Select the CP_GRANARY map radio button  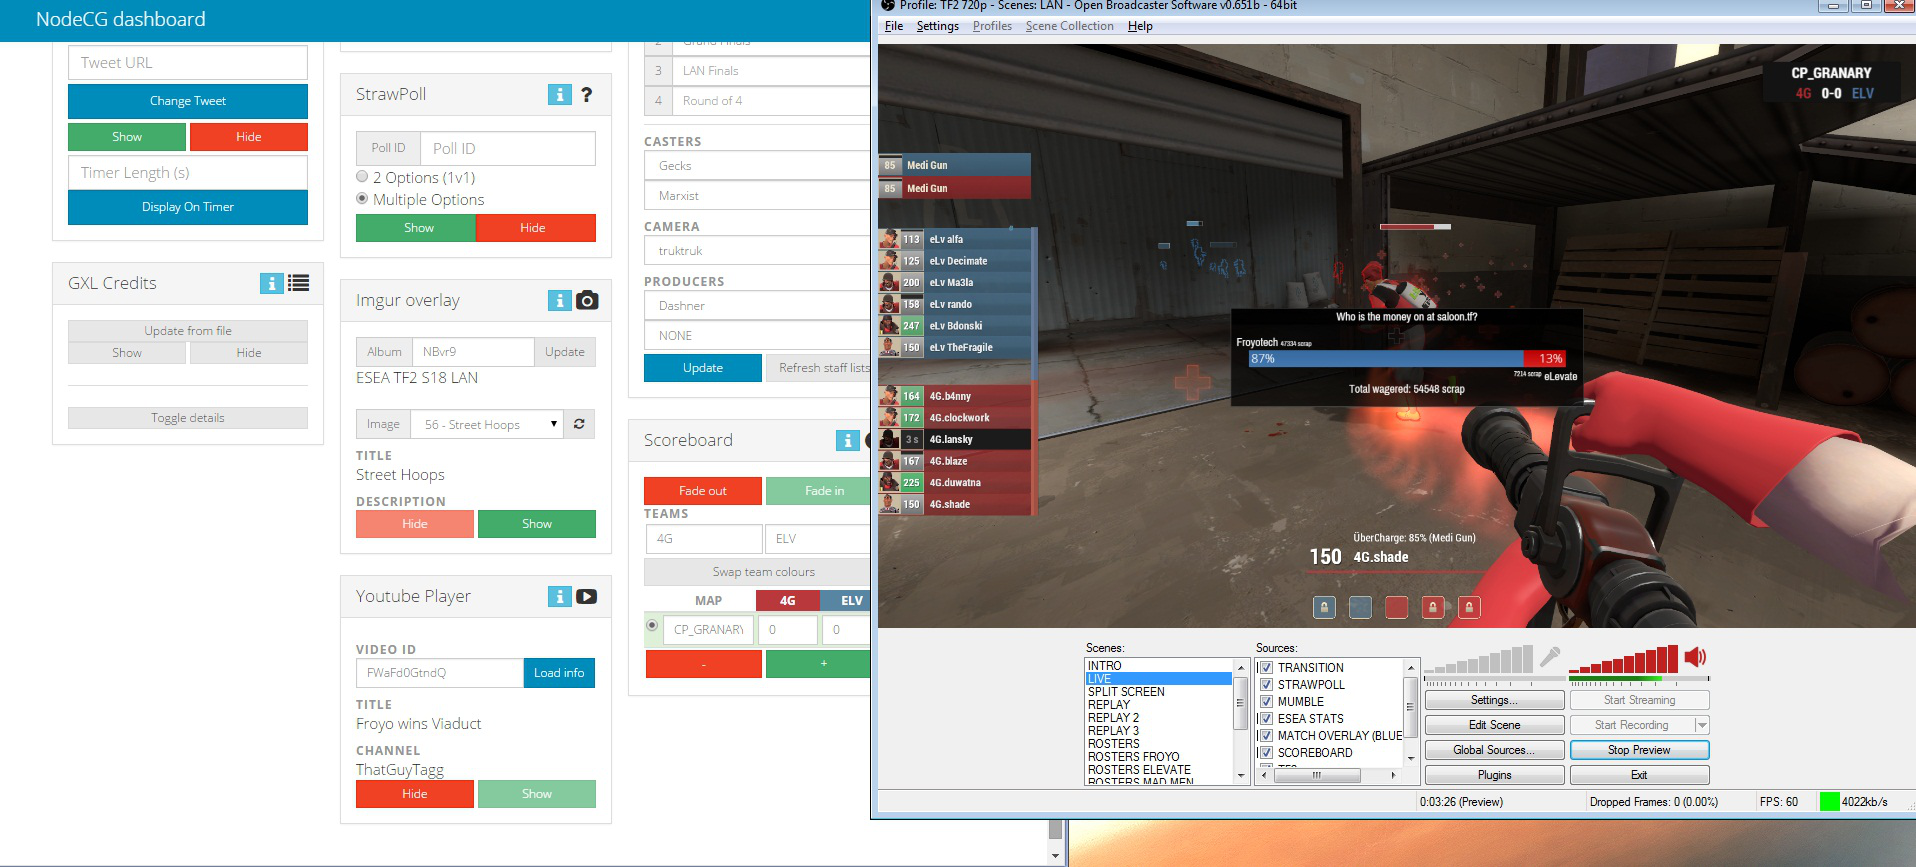coord(652,625)
